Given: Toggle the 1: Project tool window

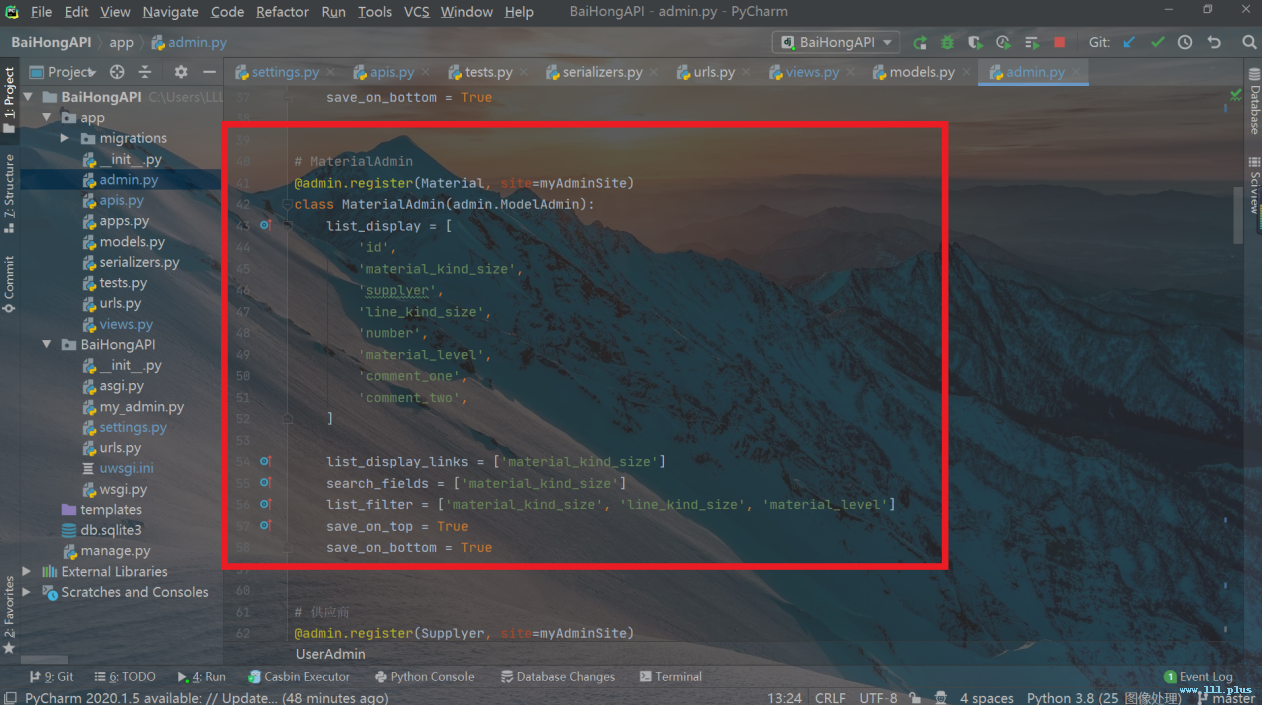Looking at the screenshot, I should click(x=9, y=97).
